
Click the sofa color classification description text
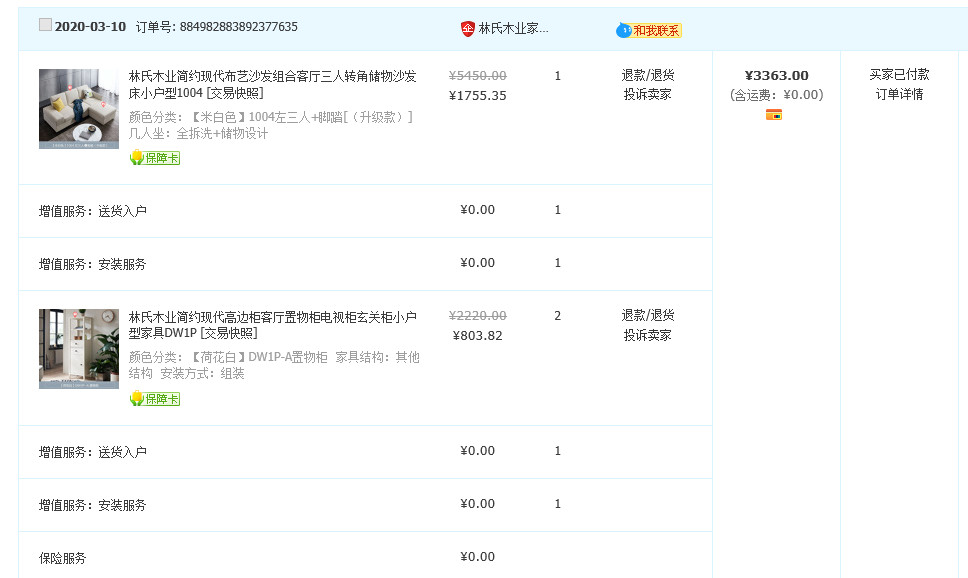(x=271, y=125)
